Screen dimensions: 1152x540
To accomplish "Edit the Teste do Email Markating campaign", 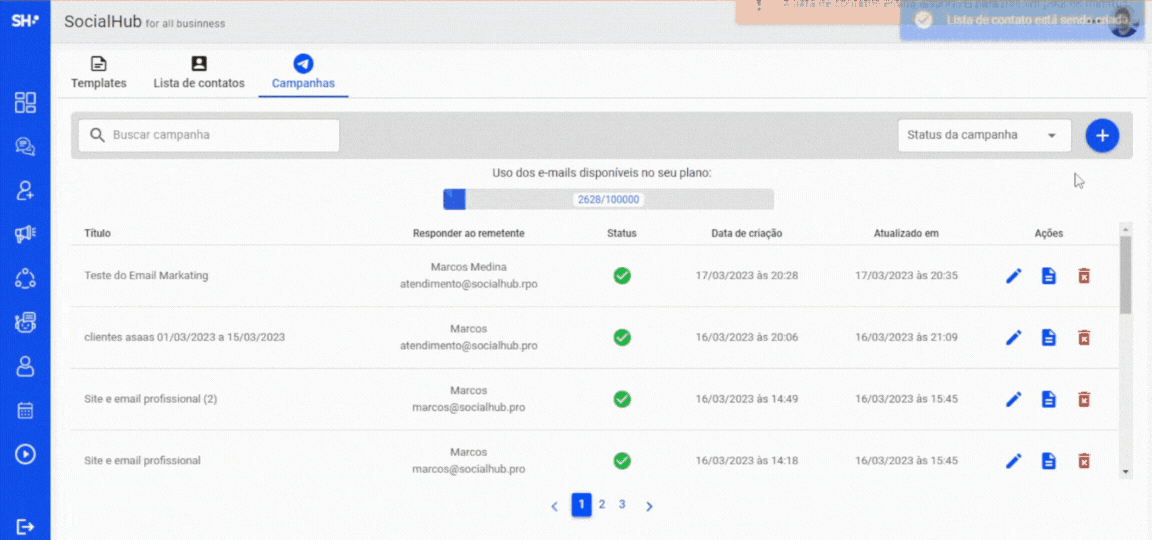I will pos(1014,276).
